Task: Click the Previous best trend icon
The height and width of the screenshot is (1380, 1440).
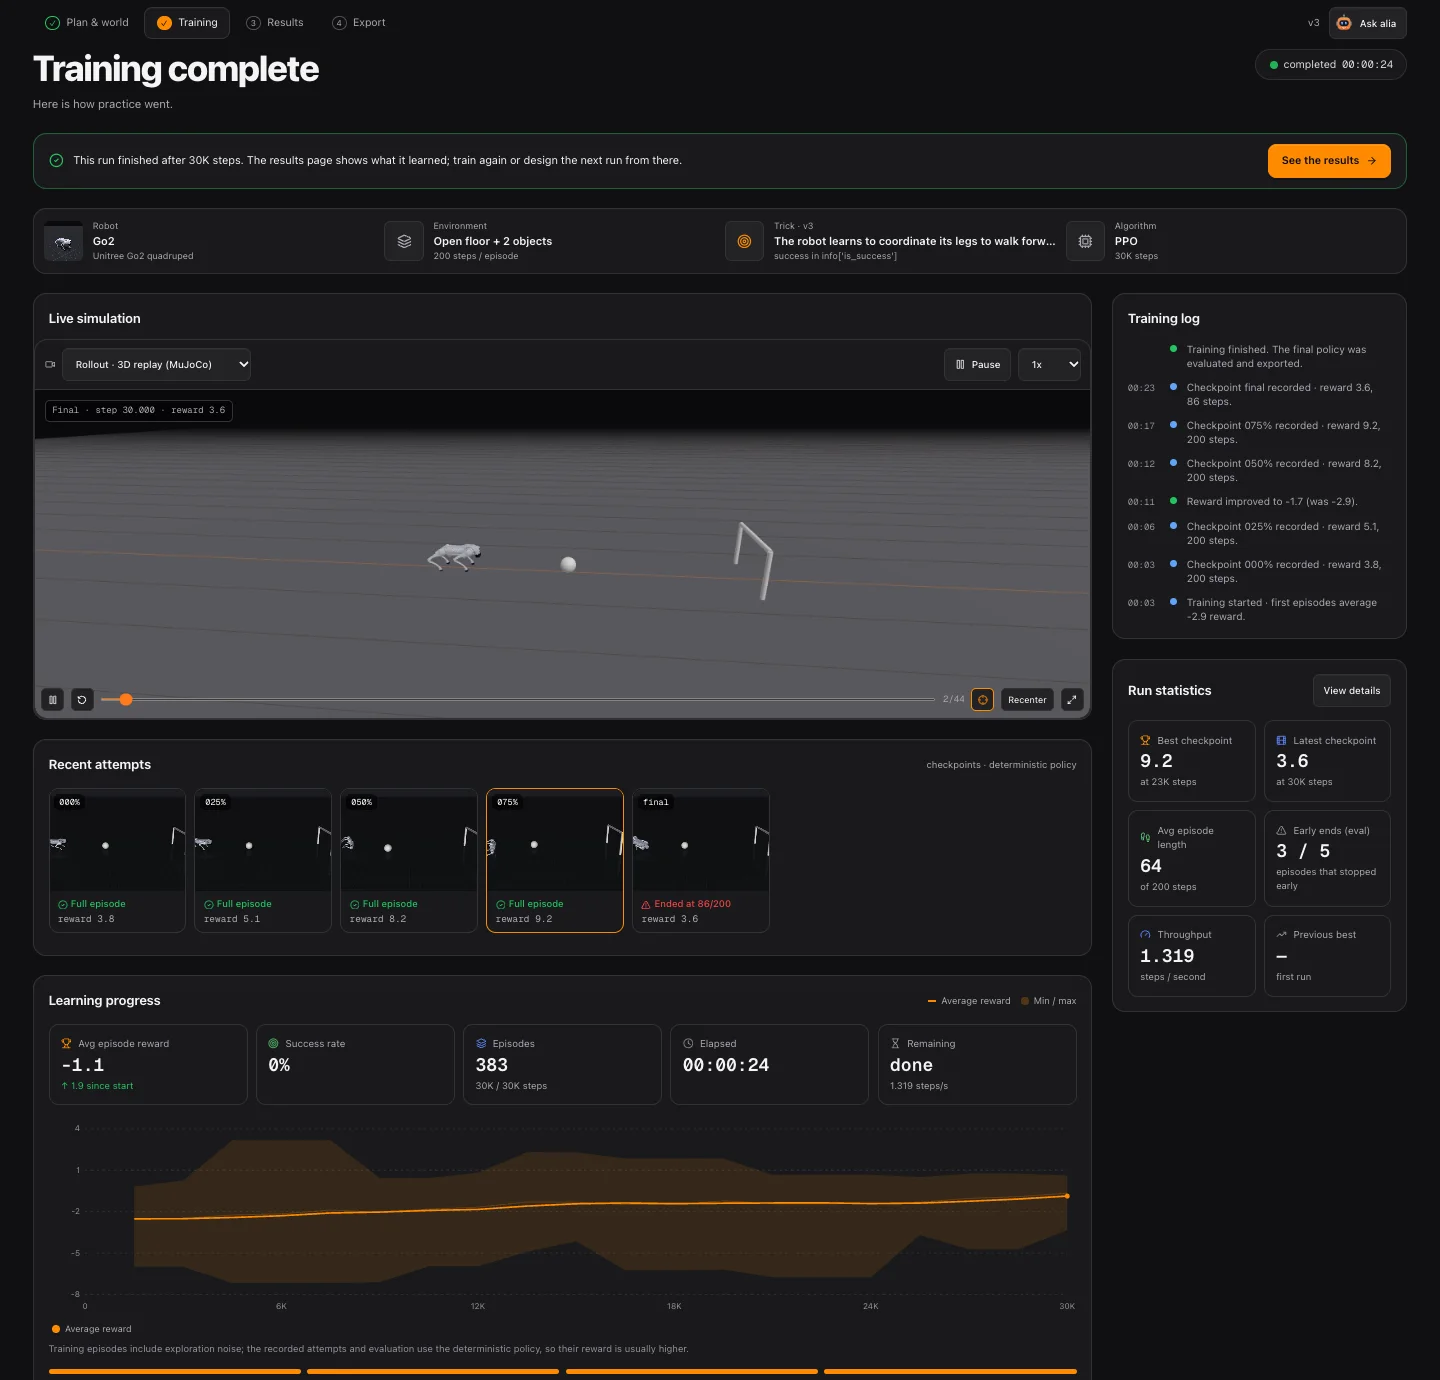Action: tap(1281, 935)
